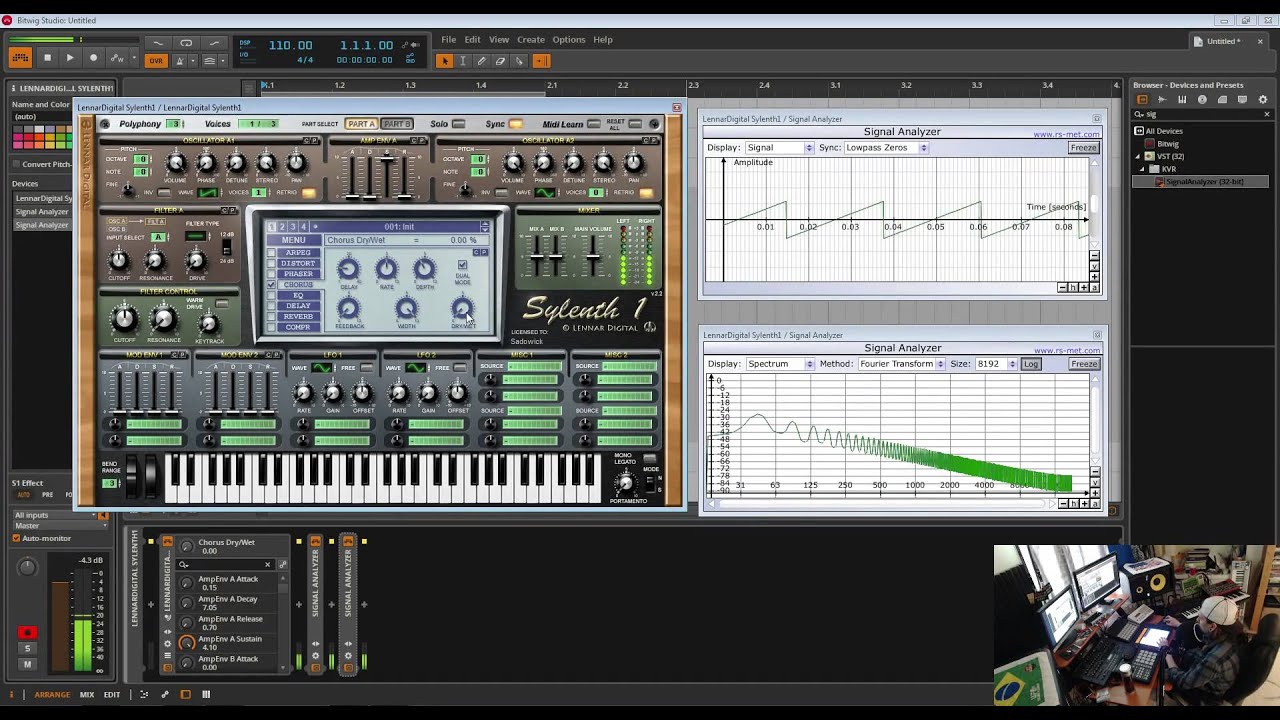Disable the CHORUS effect checkbox
Screen dimensions: 1280x720
click(271, 285)
